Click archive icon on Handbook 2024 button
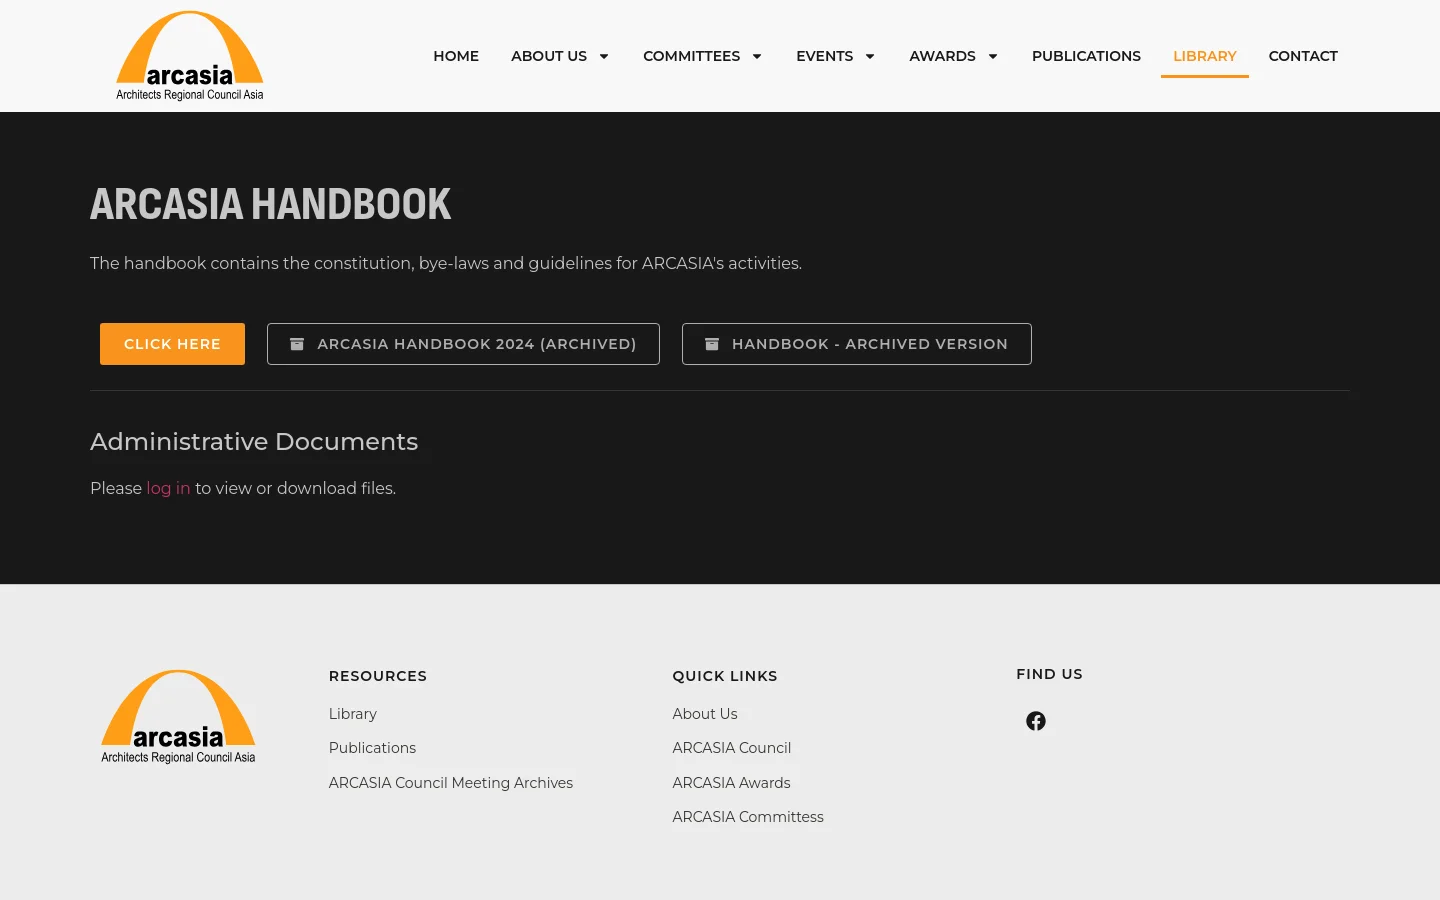The height and width of the screenshot is (900, 1440). click(x=297, y=344)
